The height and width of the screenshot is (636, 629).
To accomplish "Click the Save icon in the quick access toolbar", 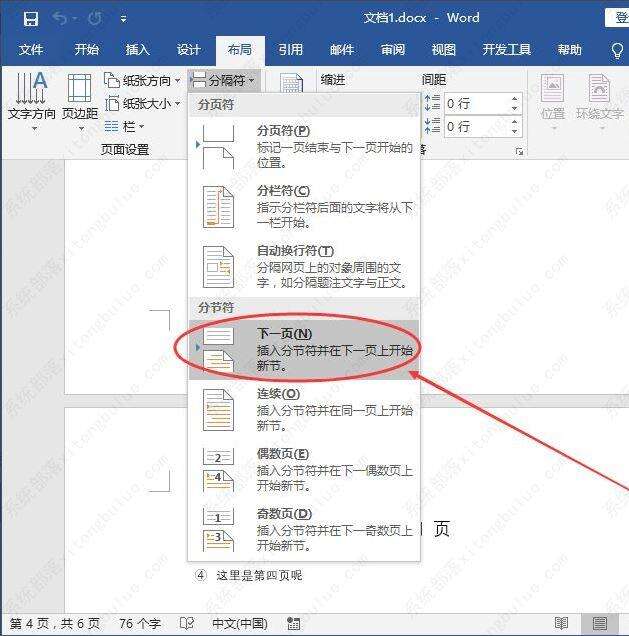I will [31, 19].
